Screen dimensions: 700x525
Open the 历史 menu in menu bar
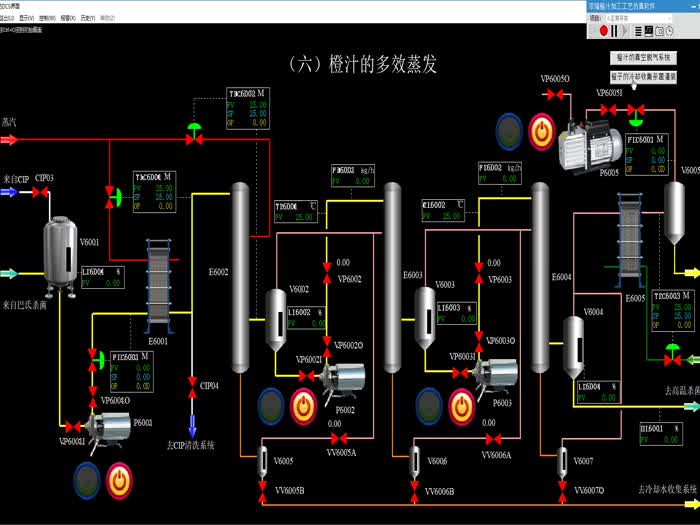[87, 18]
